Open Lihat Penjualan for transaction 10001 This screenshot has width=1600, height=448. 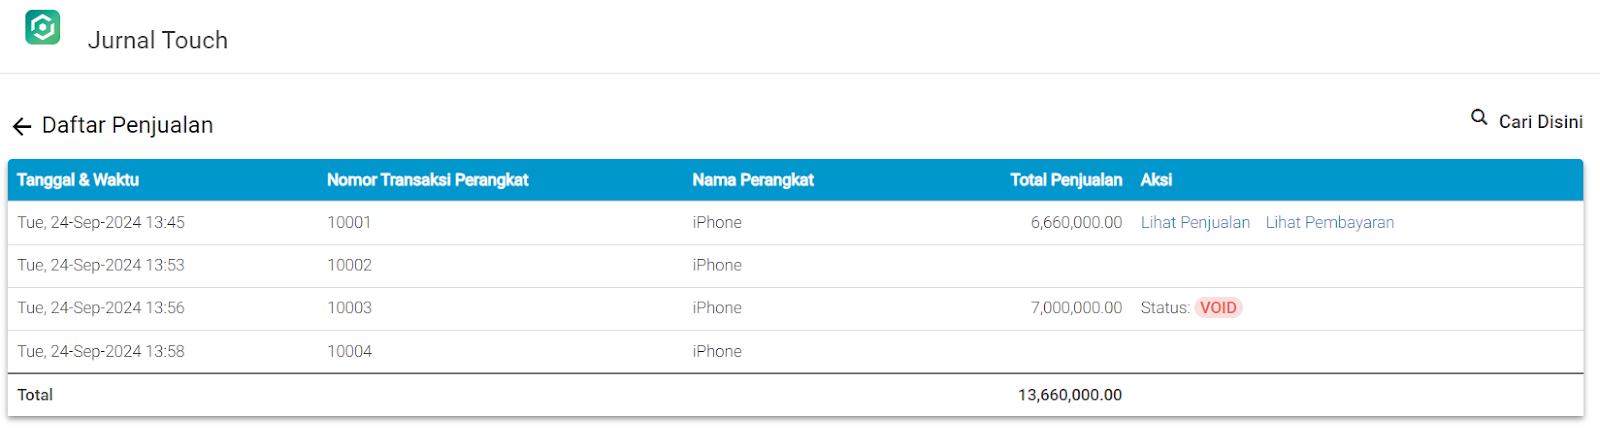[x=1195, y=222]
